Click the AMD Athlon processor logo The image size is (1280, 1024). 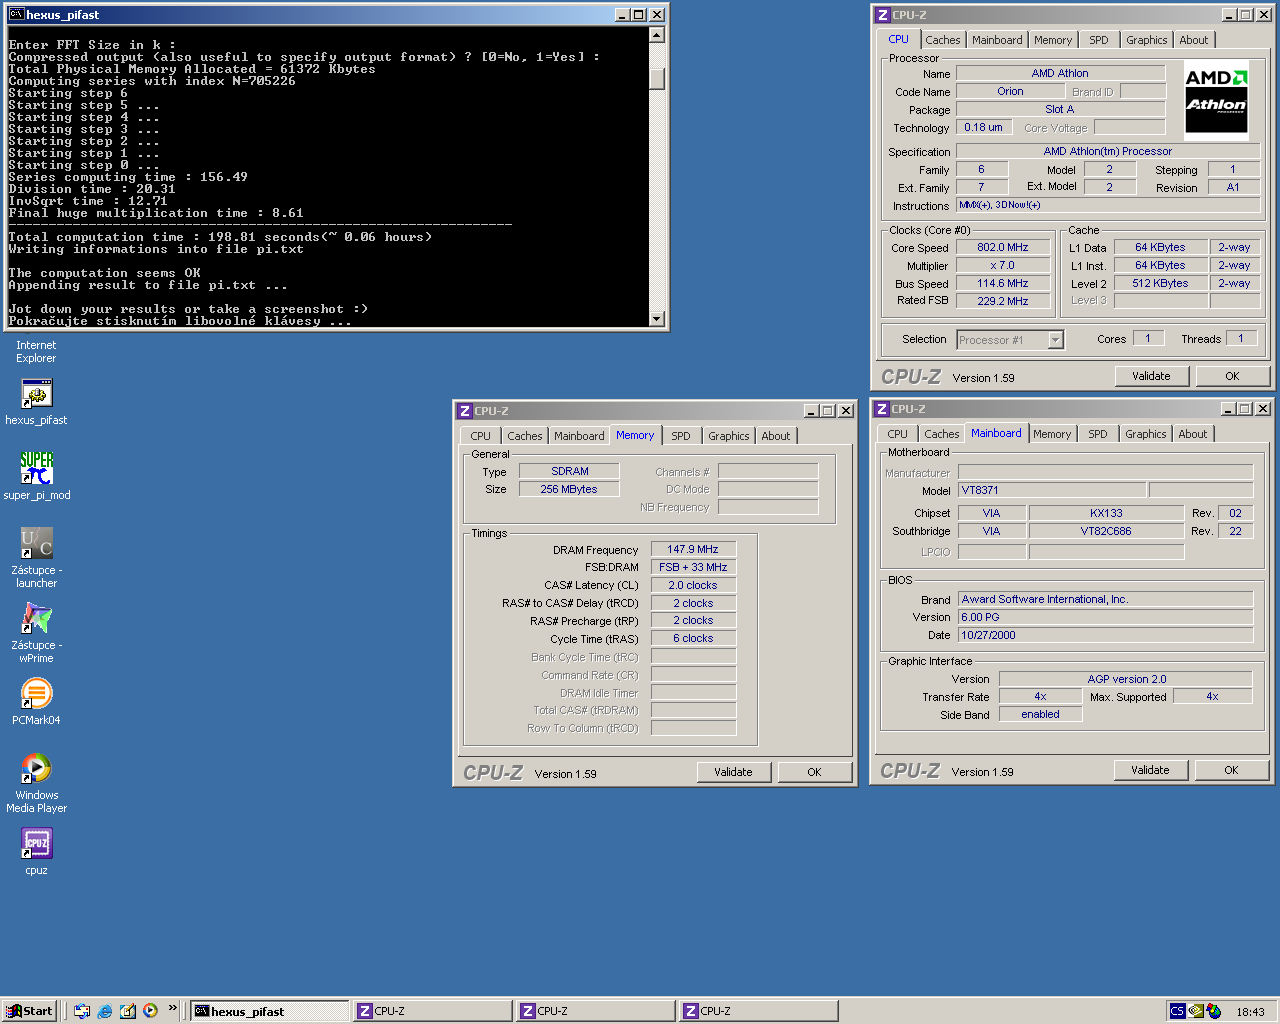tap(1216, 100)
